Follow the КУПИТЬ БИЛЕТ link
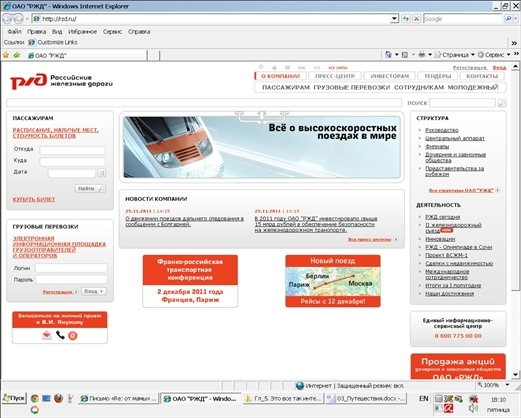The image size is (521, 418). 34,199
